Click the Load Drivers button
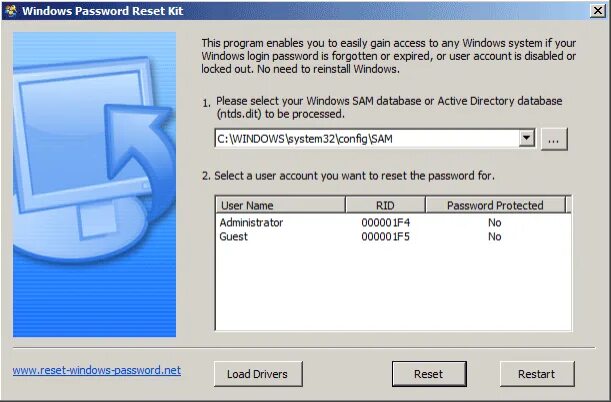 [x=258, y=374]
